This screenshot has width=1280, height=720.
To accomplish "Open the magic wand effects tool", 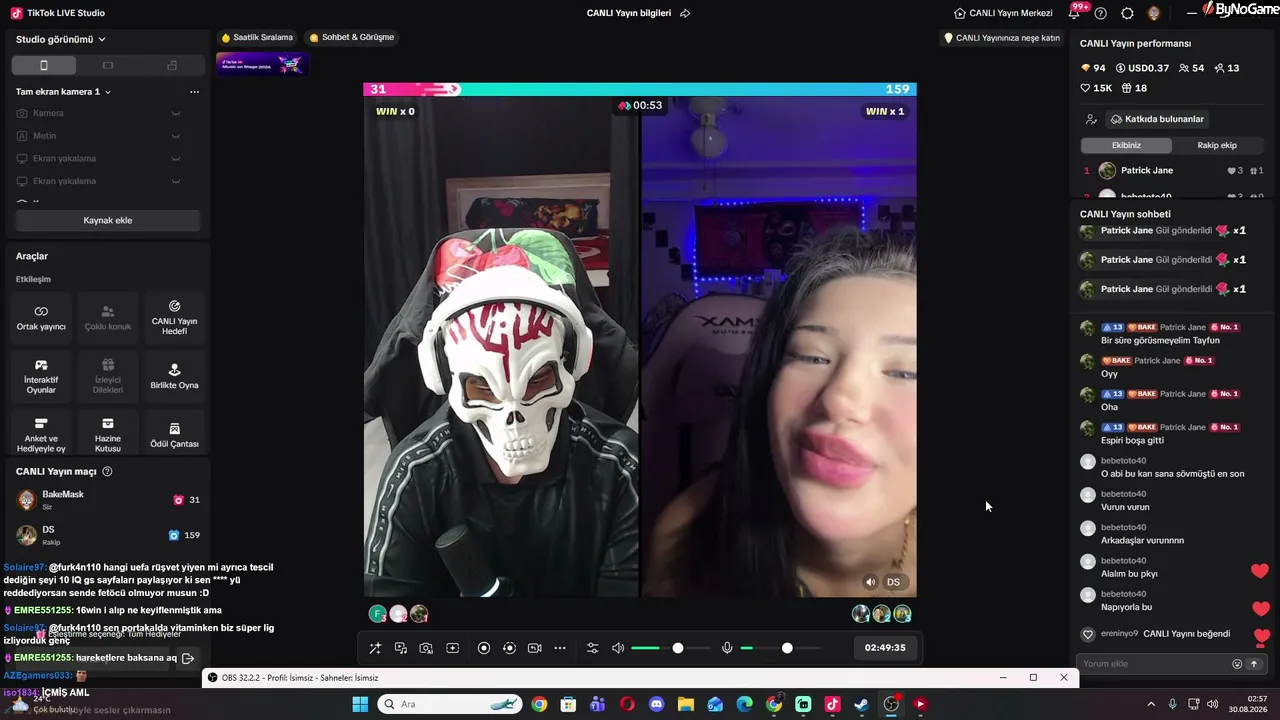I will coord(375,648).
